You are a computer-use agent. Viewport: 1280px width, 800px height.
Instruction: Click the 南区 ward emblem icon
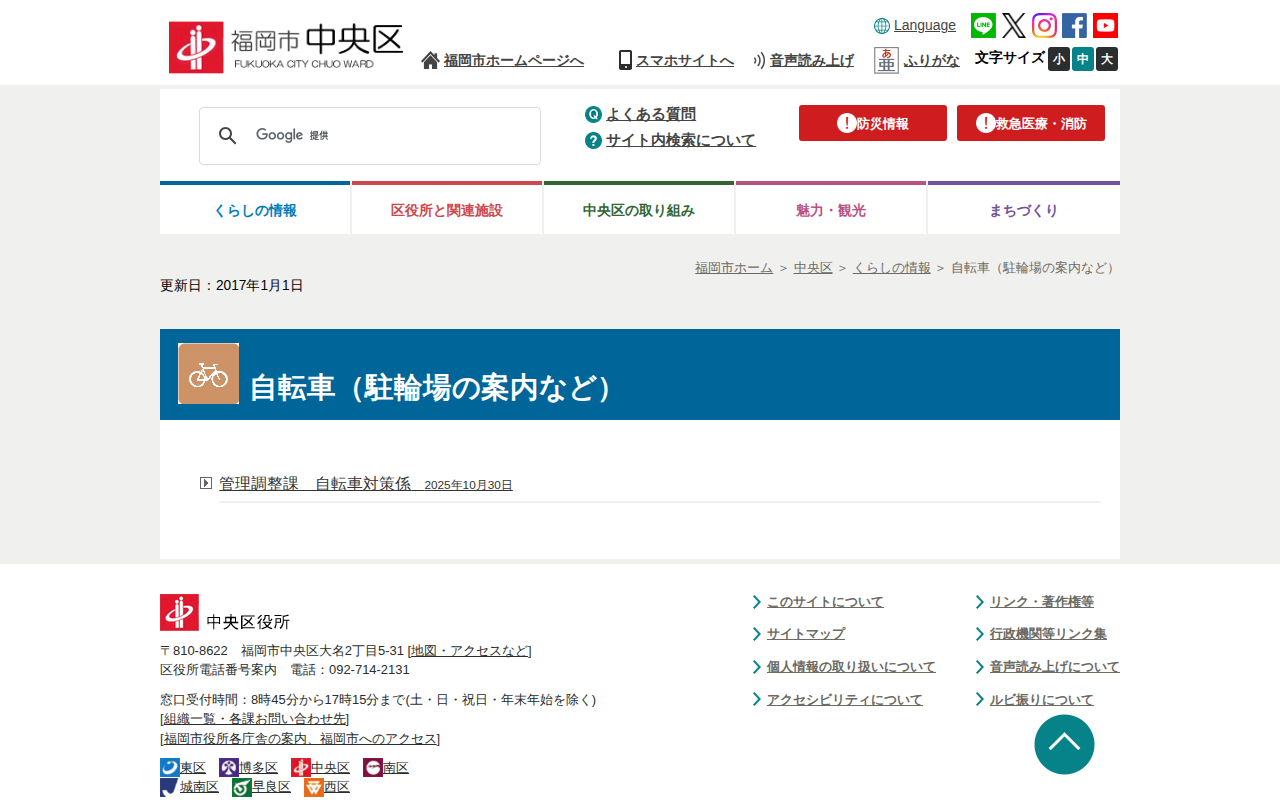[x=372, y=768]
